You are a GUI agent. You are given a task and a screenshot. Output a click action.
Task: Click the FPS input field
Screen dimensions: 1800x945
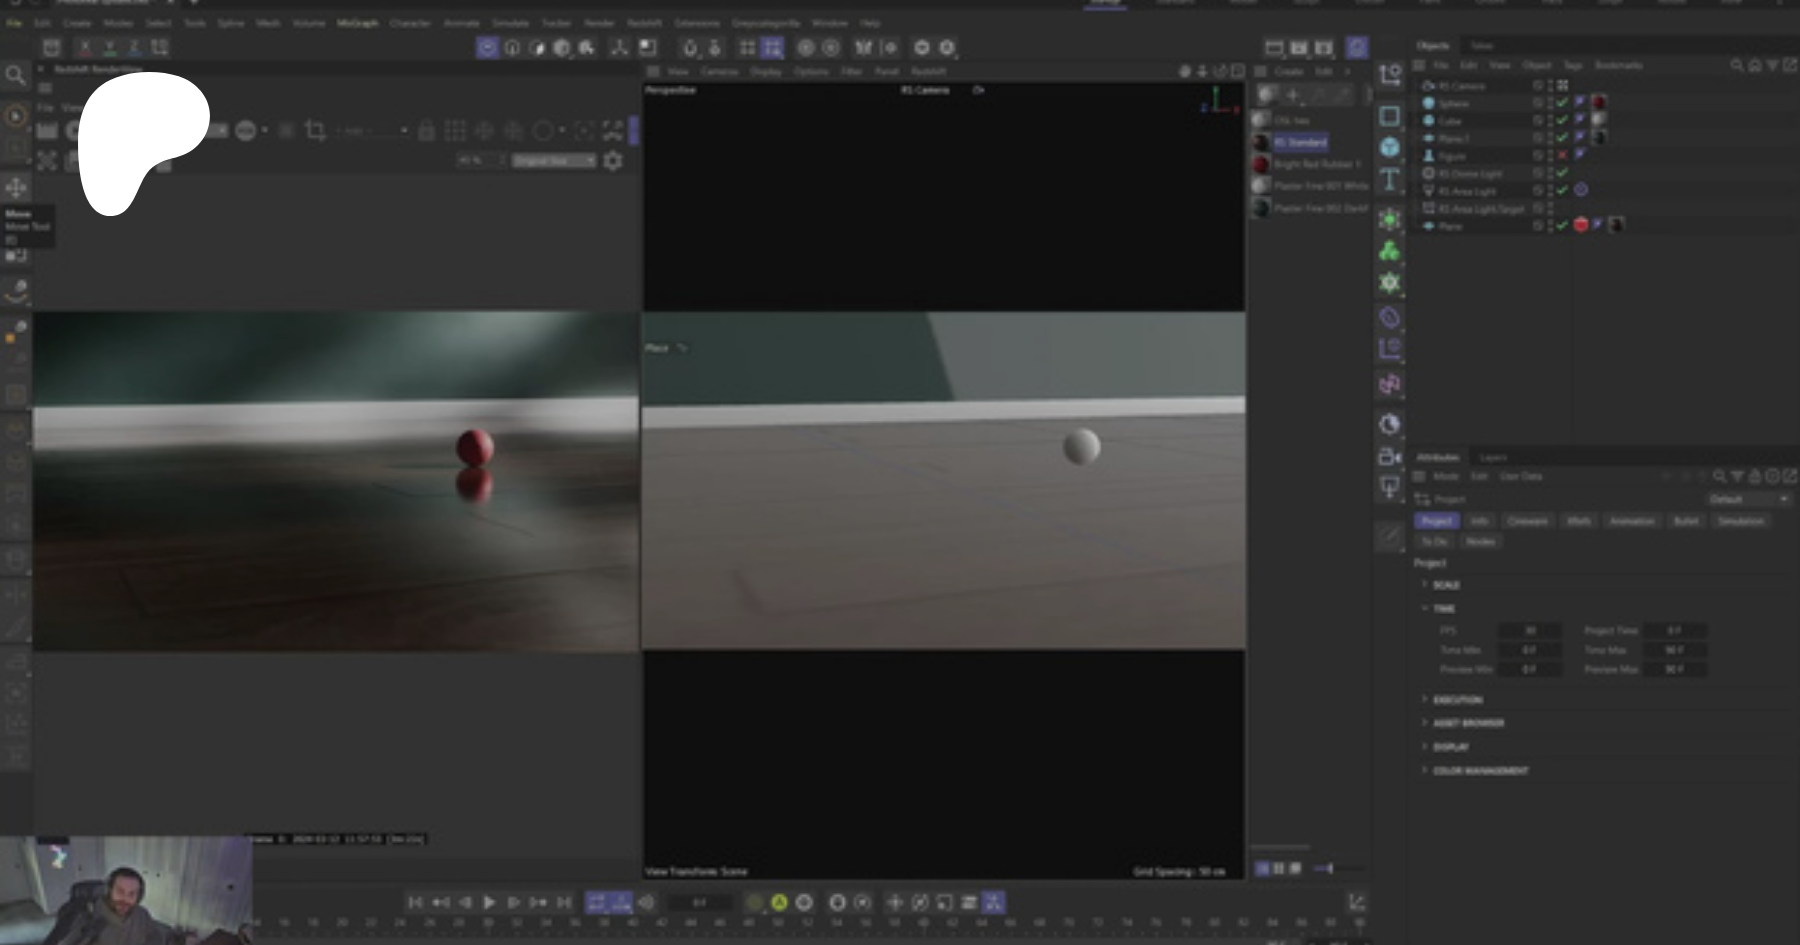point(1528,631)
